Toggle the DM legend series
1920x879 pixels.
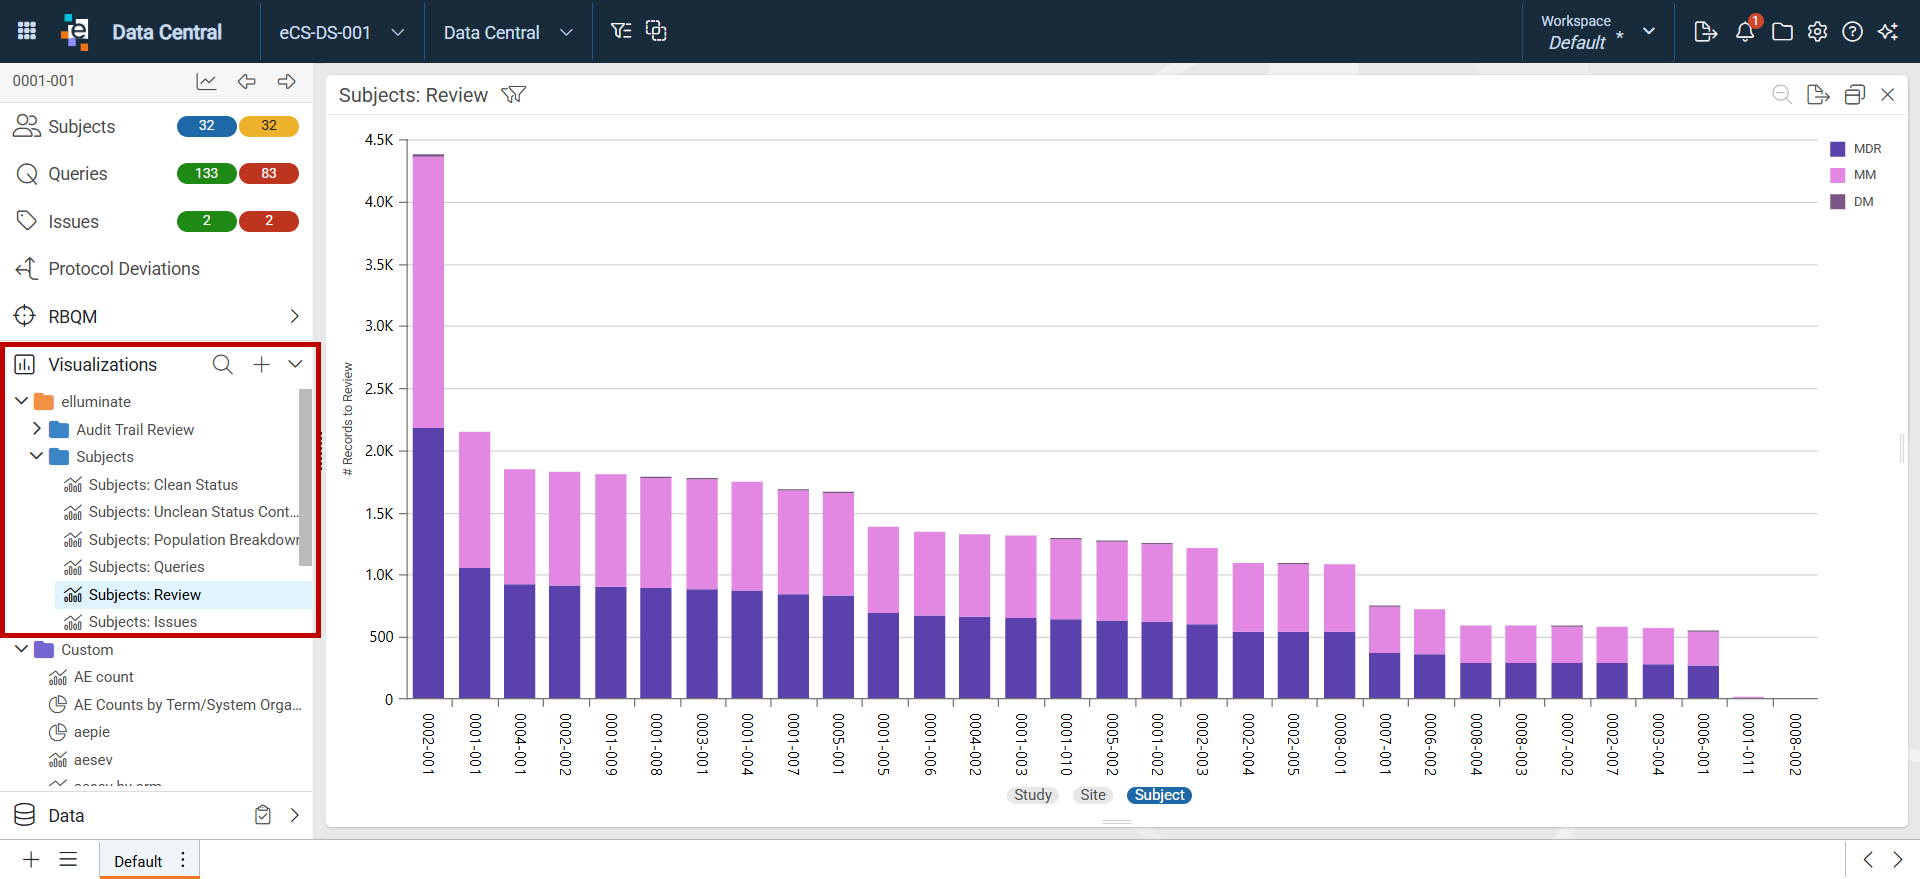(x=1852, y=202)
